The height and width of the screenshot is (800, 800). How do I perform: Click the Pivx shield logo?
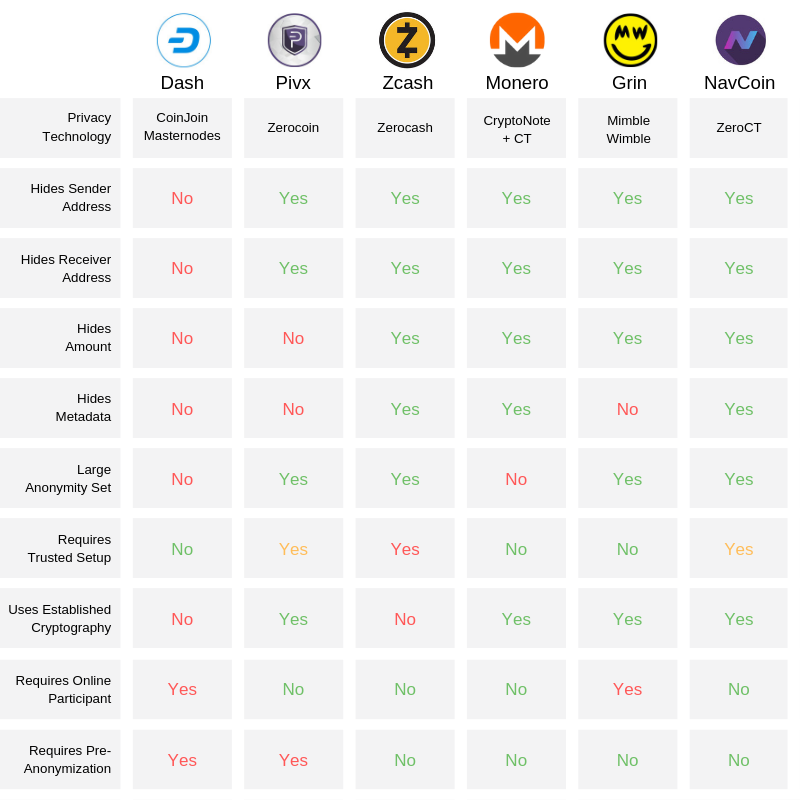point(294,41)
